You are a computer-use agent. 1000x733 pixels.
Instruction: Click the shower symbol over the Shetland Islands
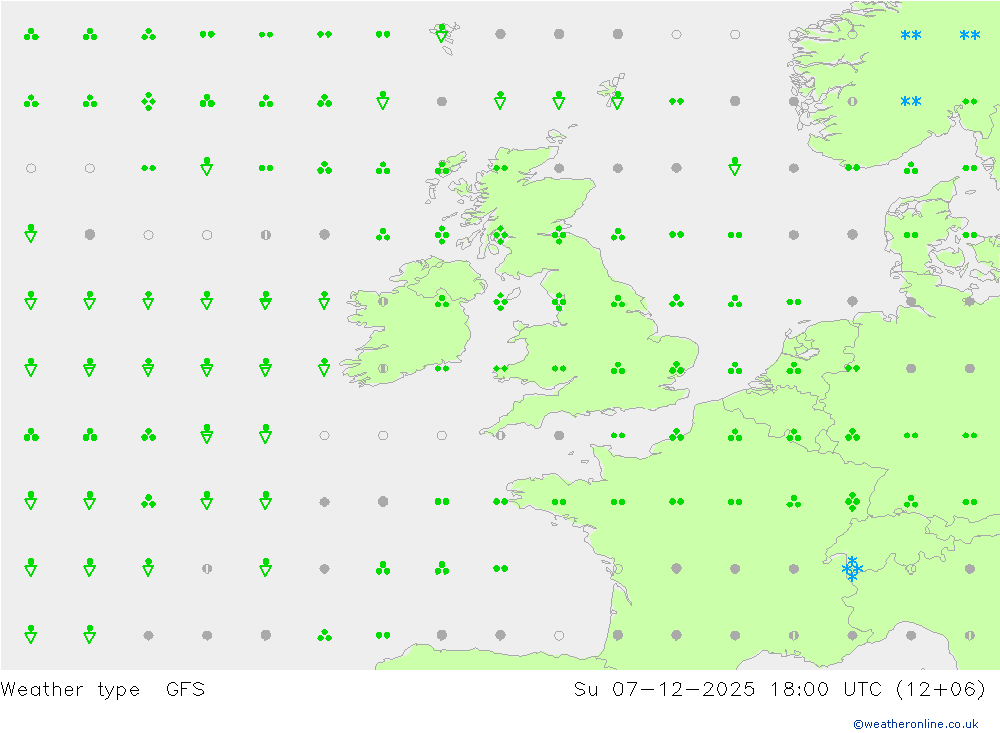pos(617,100)
